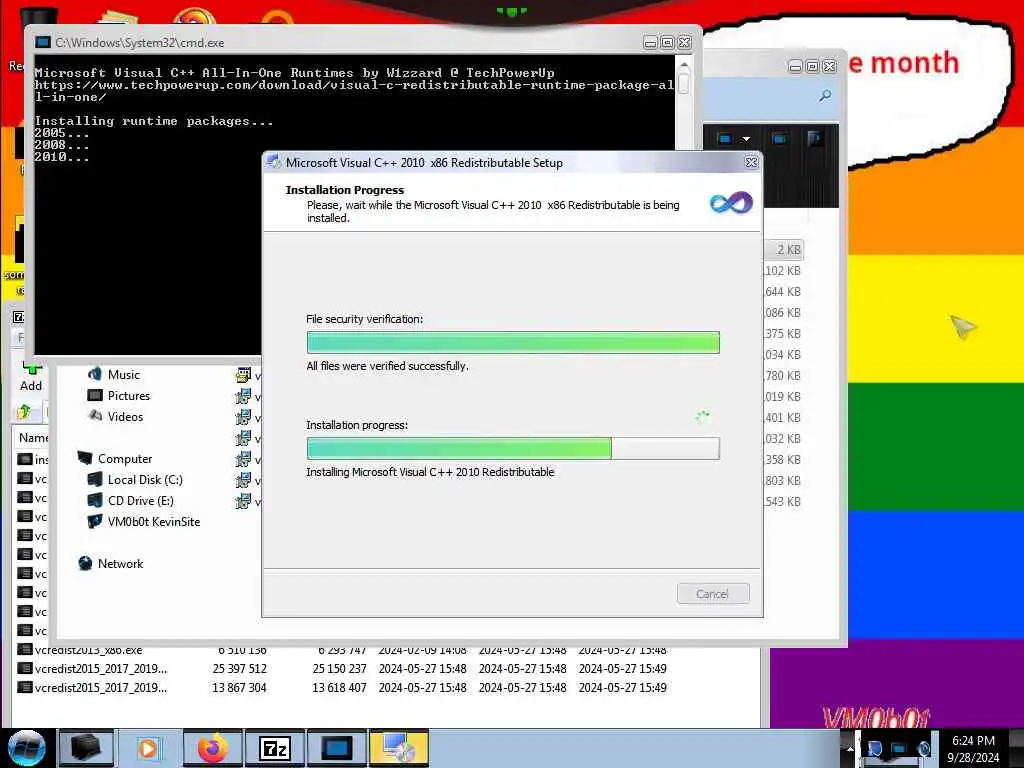The width and height of the screenshot is (1024, 768).
Task: Click the cmd.exe title bar icon
Action: 43,42
